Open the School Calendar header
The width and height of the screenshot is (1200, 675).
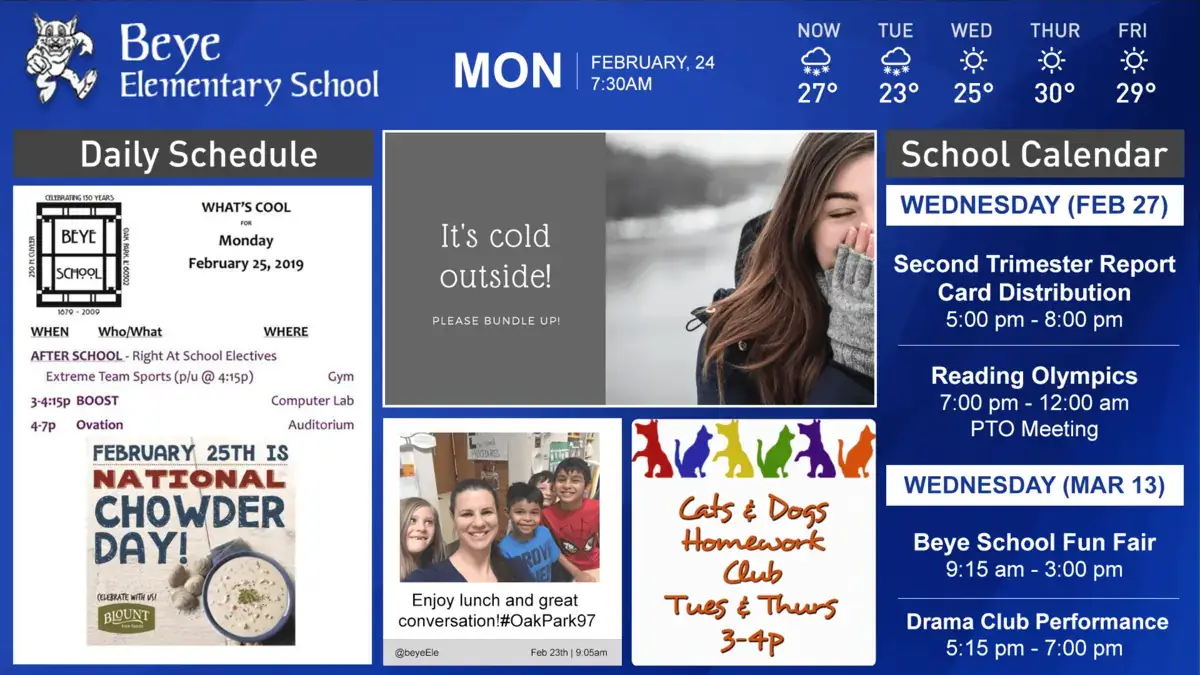pos(1034,155)
